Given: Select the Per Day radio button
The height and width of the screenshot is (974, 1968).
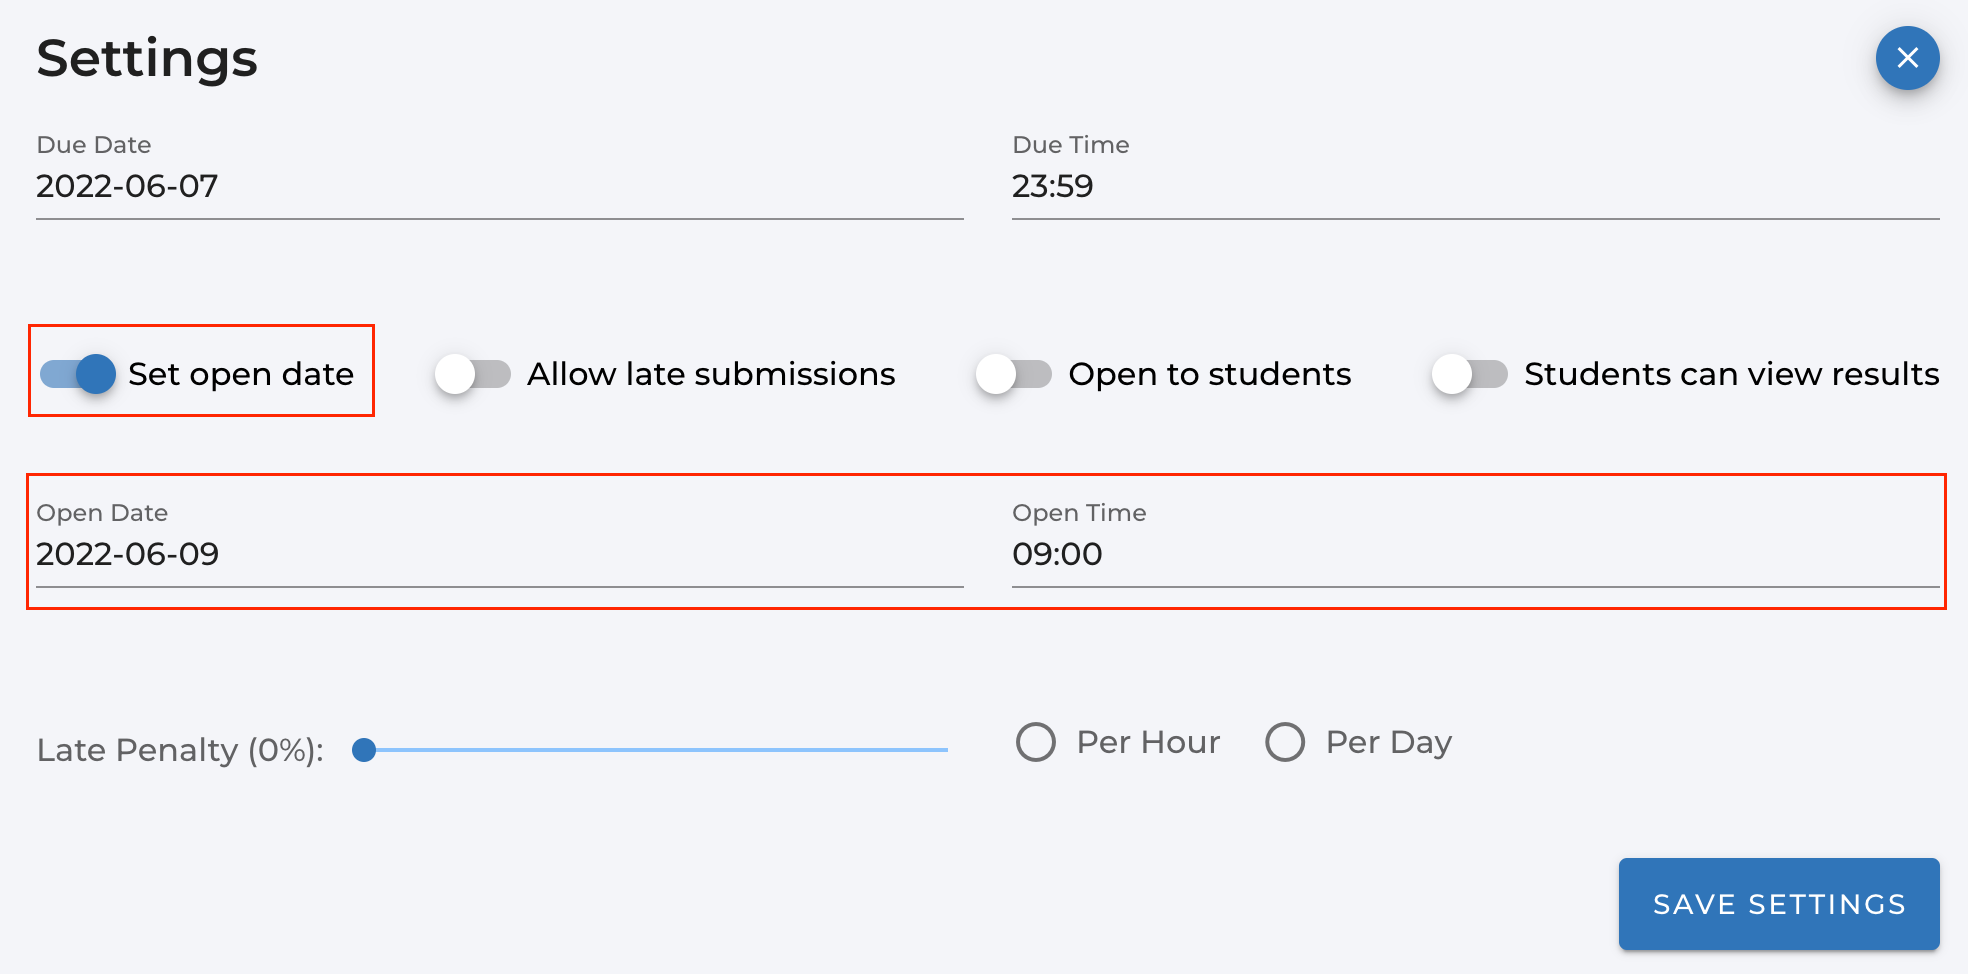Looking at the screenshot, I should click(1285, 742).
